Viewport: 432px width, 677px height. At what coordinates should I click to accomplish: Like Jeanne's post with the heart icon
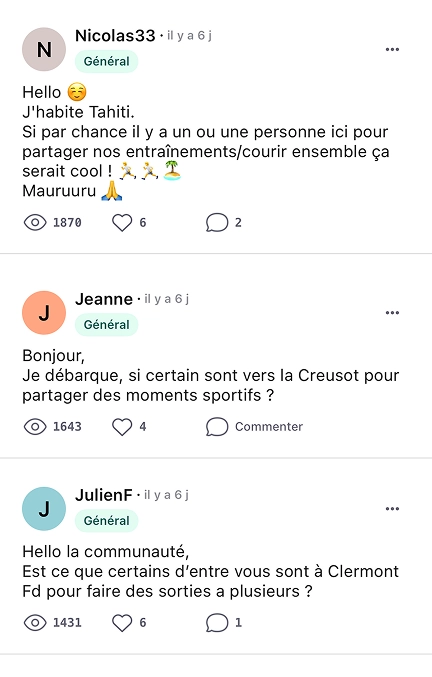click(122, 427)
